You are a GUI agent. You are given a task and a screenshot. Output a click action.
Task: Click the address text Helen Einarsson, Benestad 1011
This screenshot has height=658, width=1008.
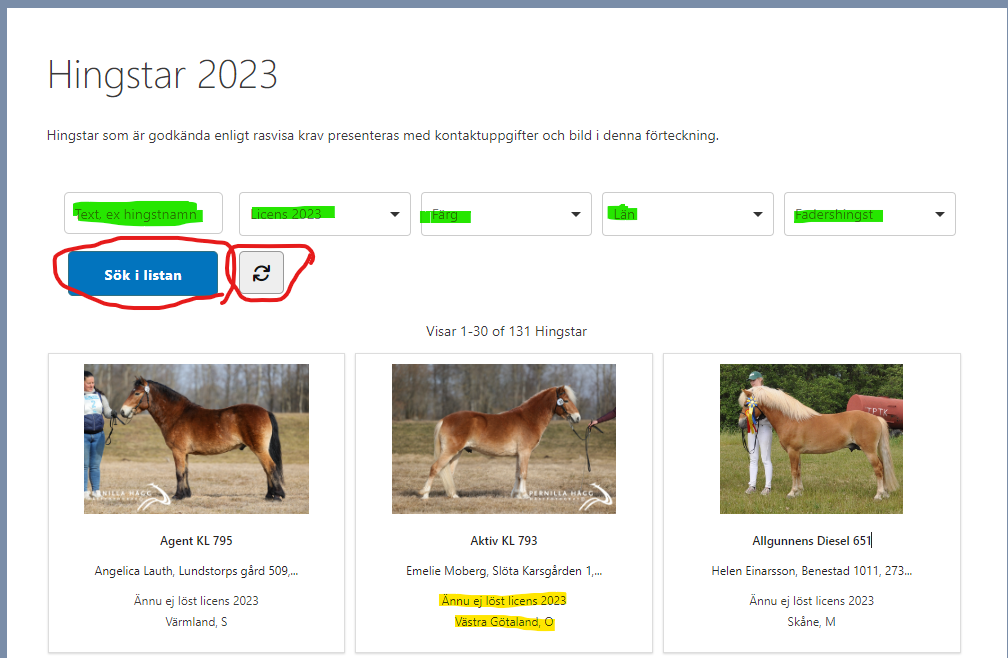point(811,571)
